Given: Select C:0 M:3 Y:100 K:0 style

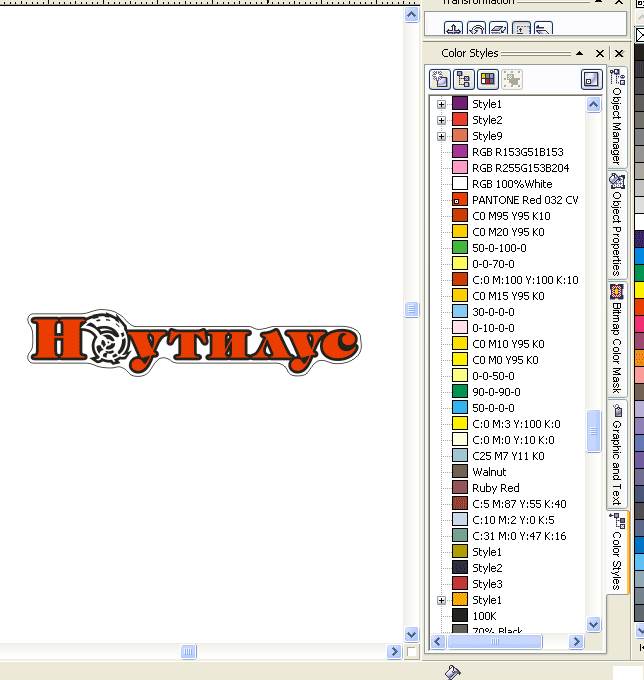Looking at the screenshot, I should (507, 424).
